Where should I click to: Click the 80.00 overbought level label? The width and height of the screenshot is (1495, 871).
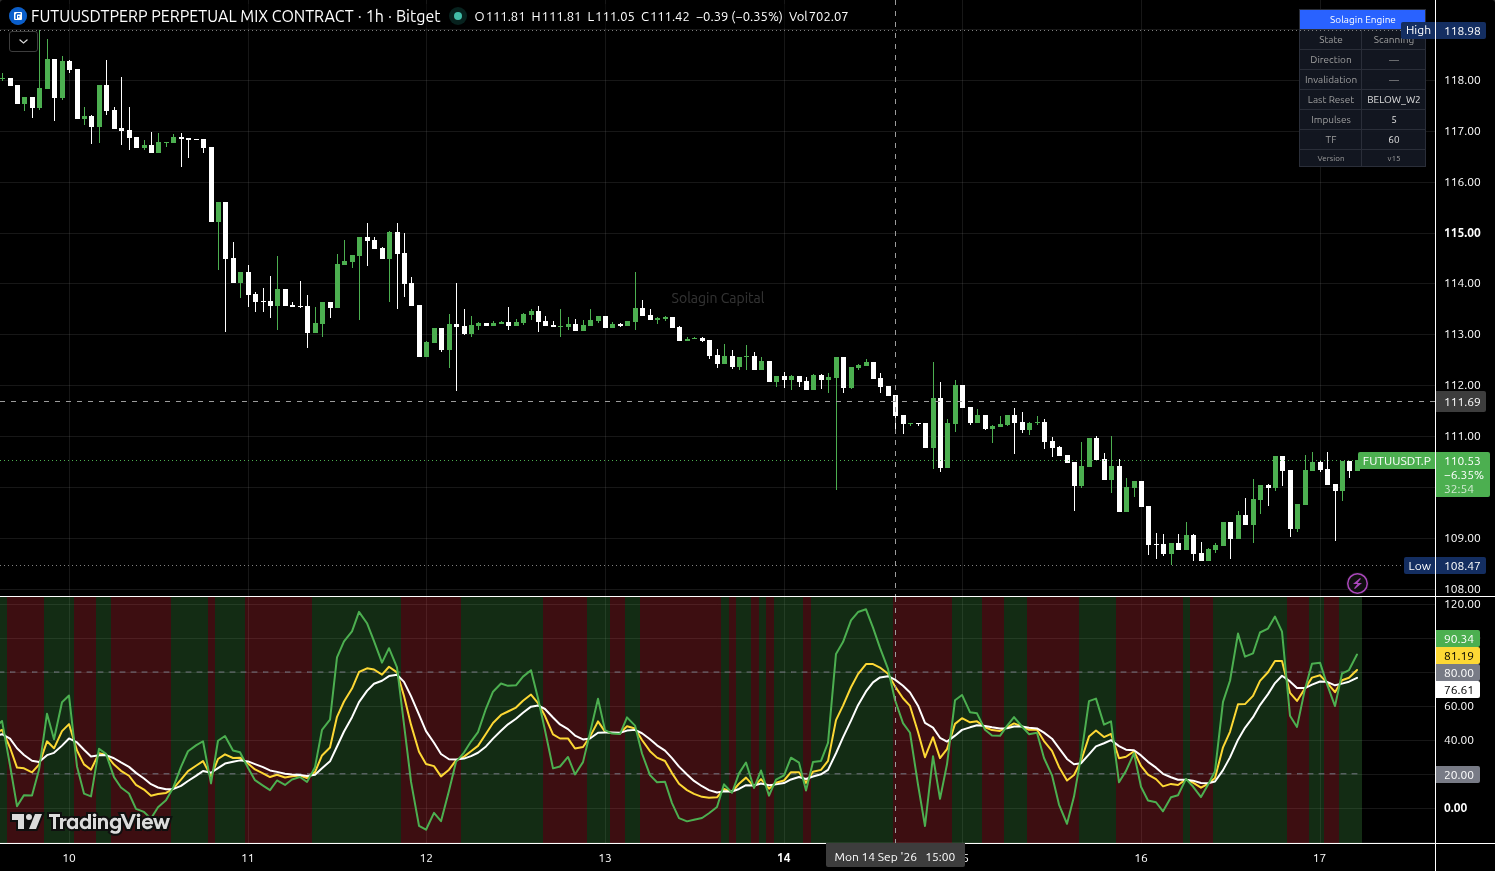pos(1459,673)
